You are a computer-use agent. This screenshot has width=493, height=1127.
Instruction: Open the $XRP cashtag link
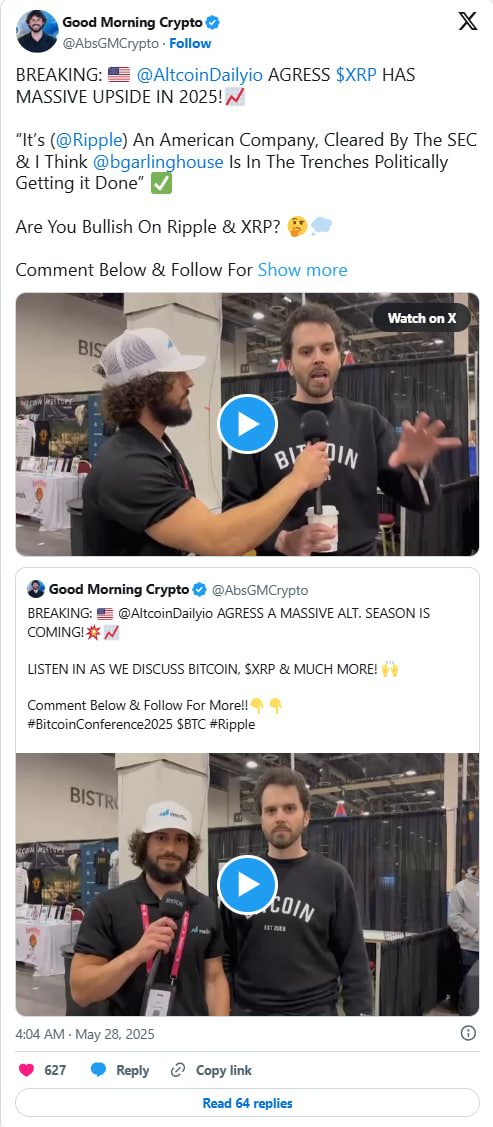click(356, 75)
